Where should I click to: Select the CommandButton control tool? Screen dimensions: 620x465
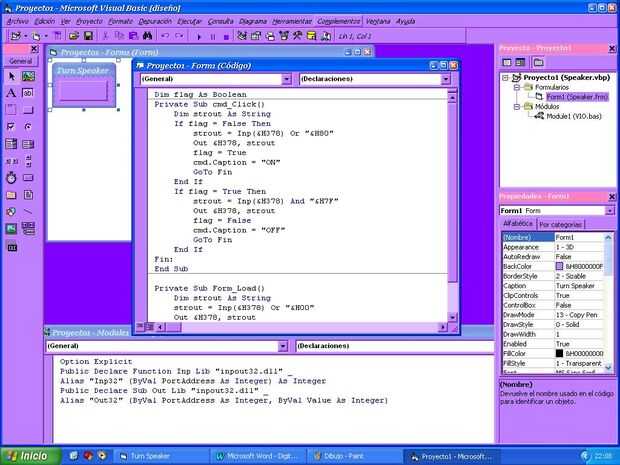coord(28,110)
